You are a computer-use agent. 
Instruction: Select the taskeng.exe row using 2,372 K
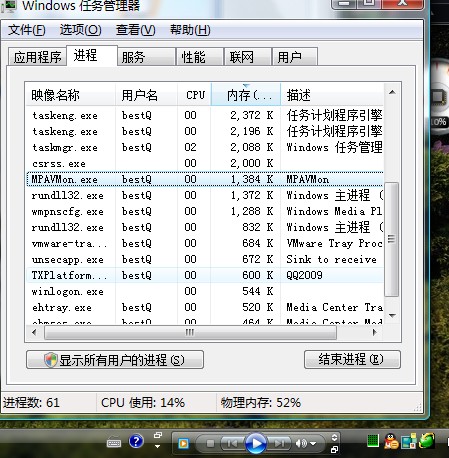click(205, 115)
